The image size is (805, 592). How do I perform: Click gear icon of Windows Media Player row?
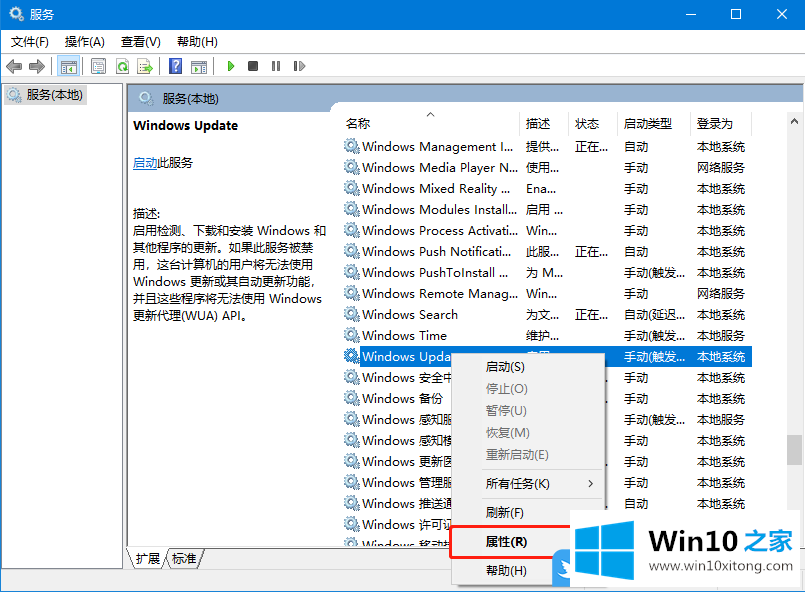click(352, 168)
